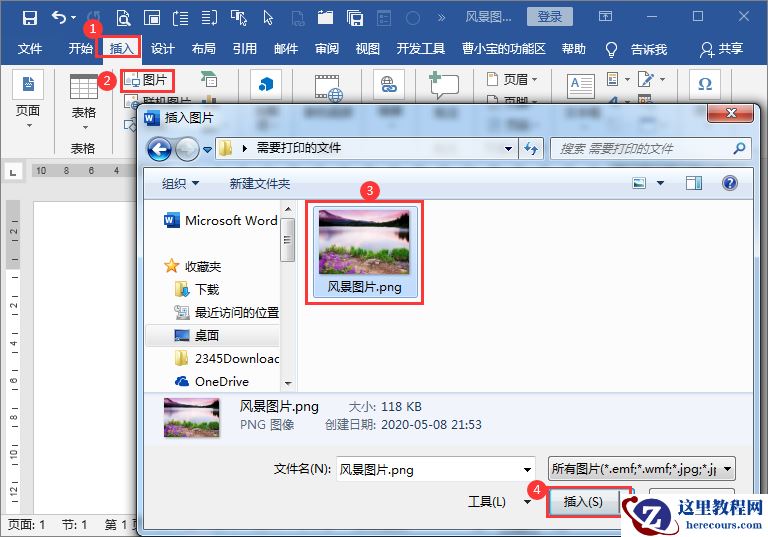Click the text box icon in ribbon
The height and width of the screenshot is (537, 768).
[x=580, y=86]
